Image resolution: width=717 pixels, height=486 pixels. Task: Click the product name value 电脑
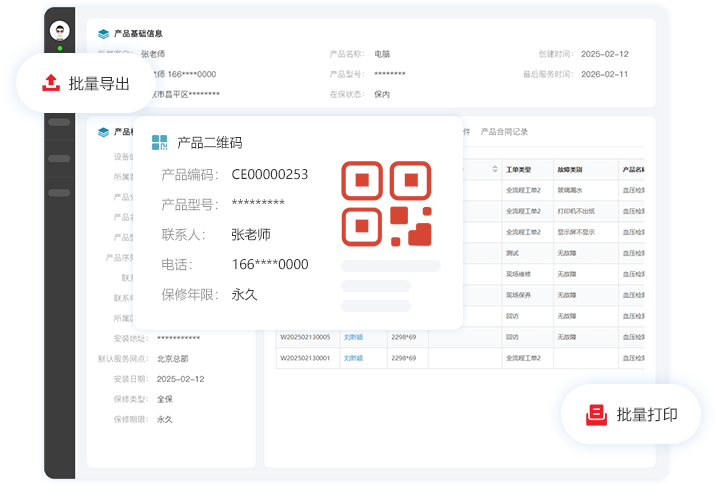[382, 54]
